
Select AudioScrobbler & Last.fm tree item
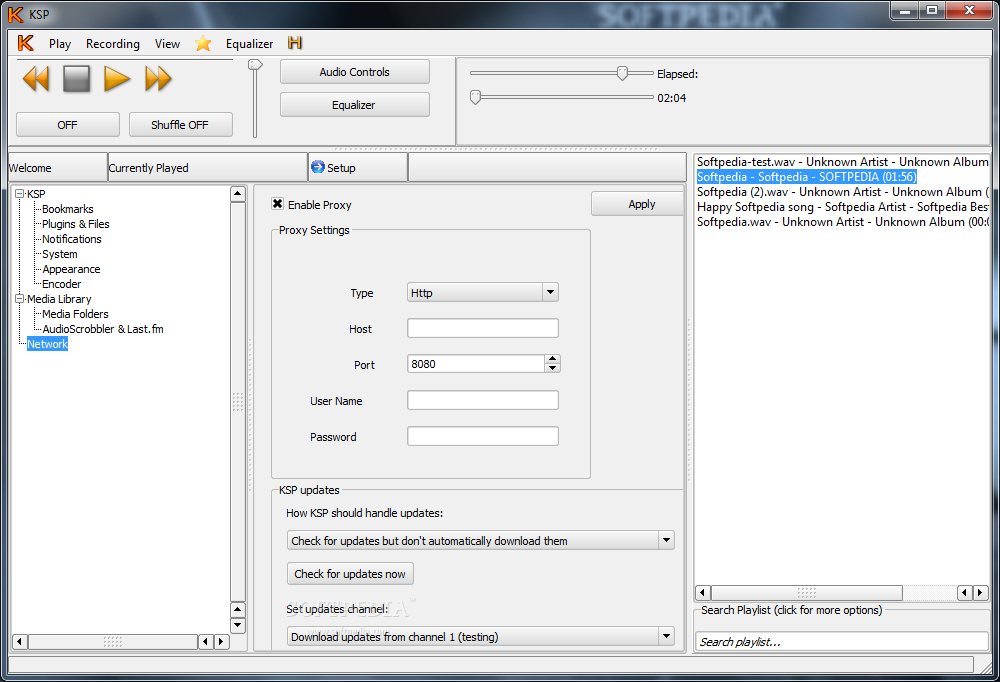(x=103, y=329)
